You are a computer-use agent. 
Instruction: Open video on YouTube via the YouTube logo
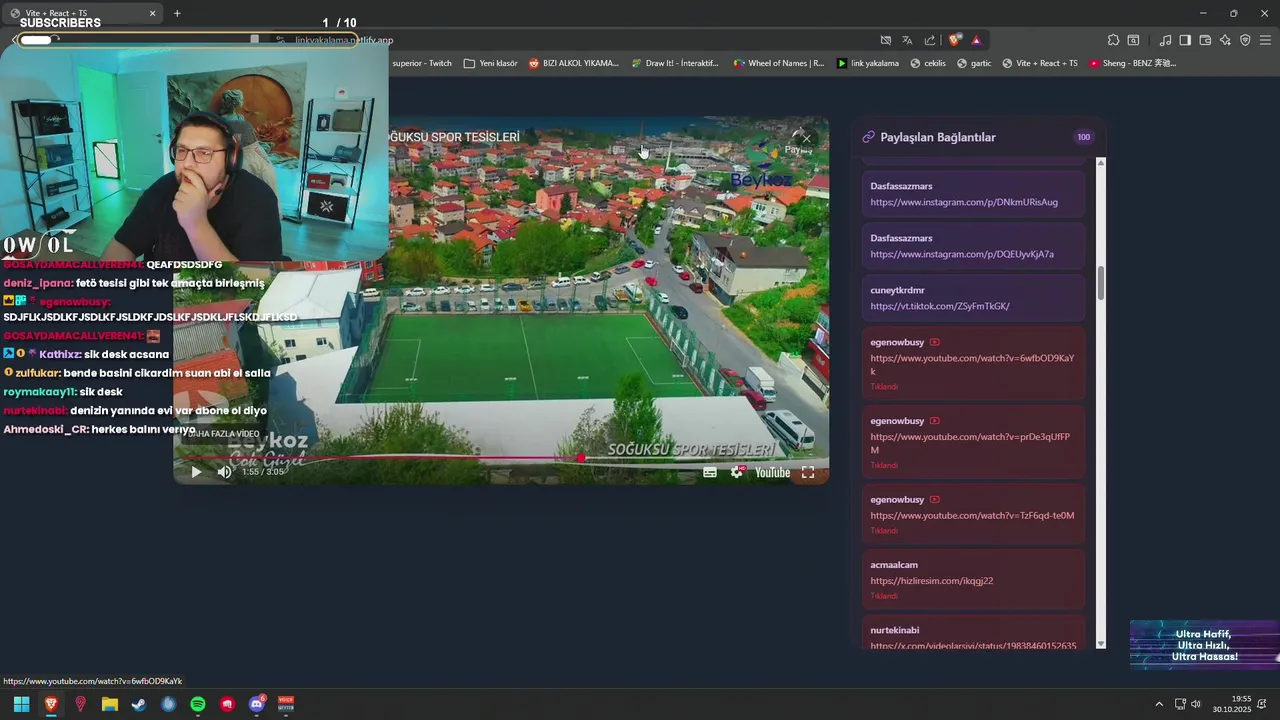pos(772,472)
